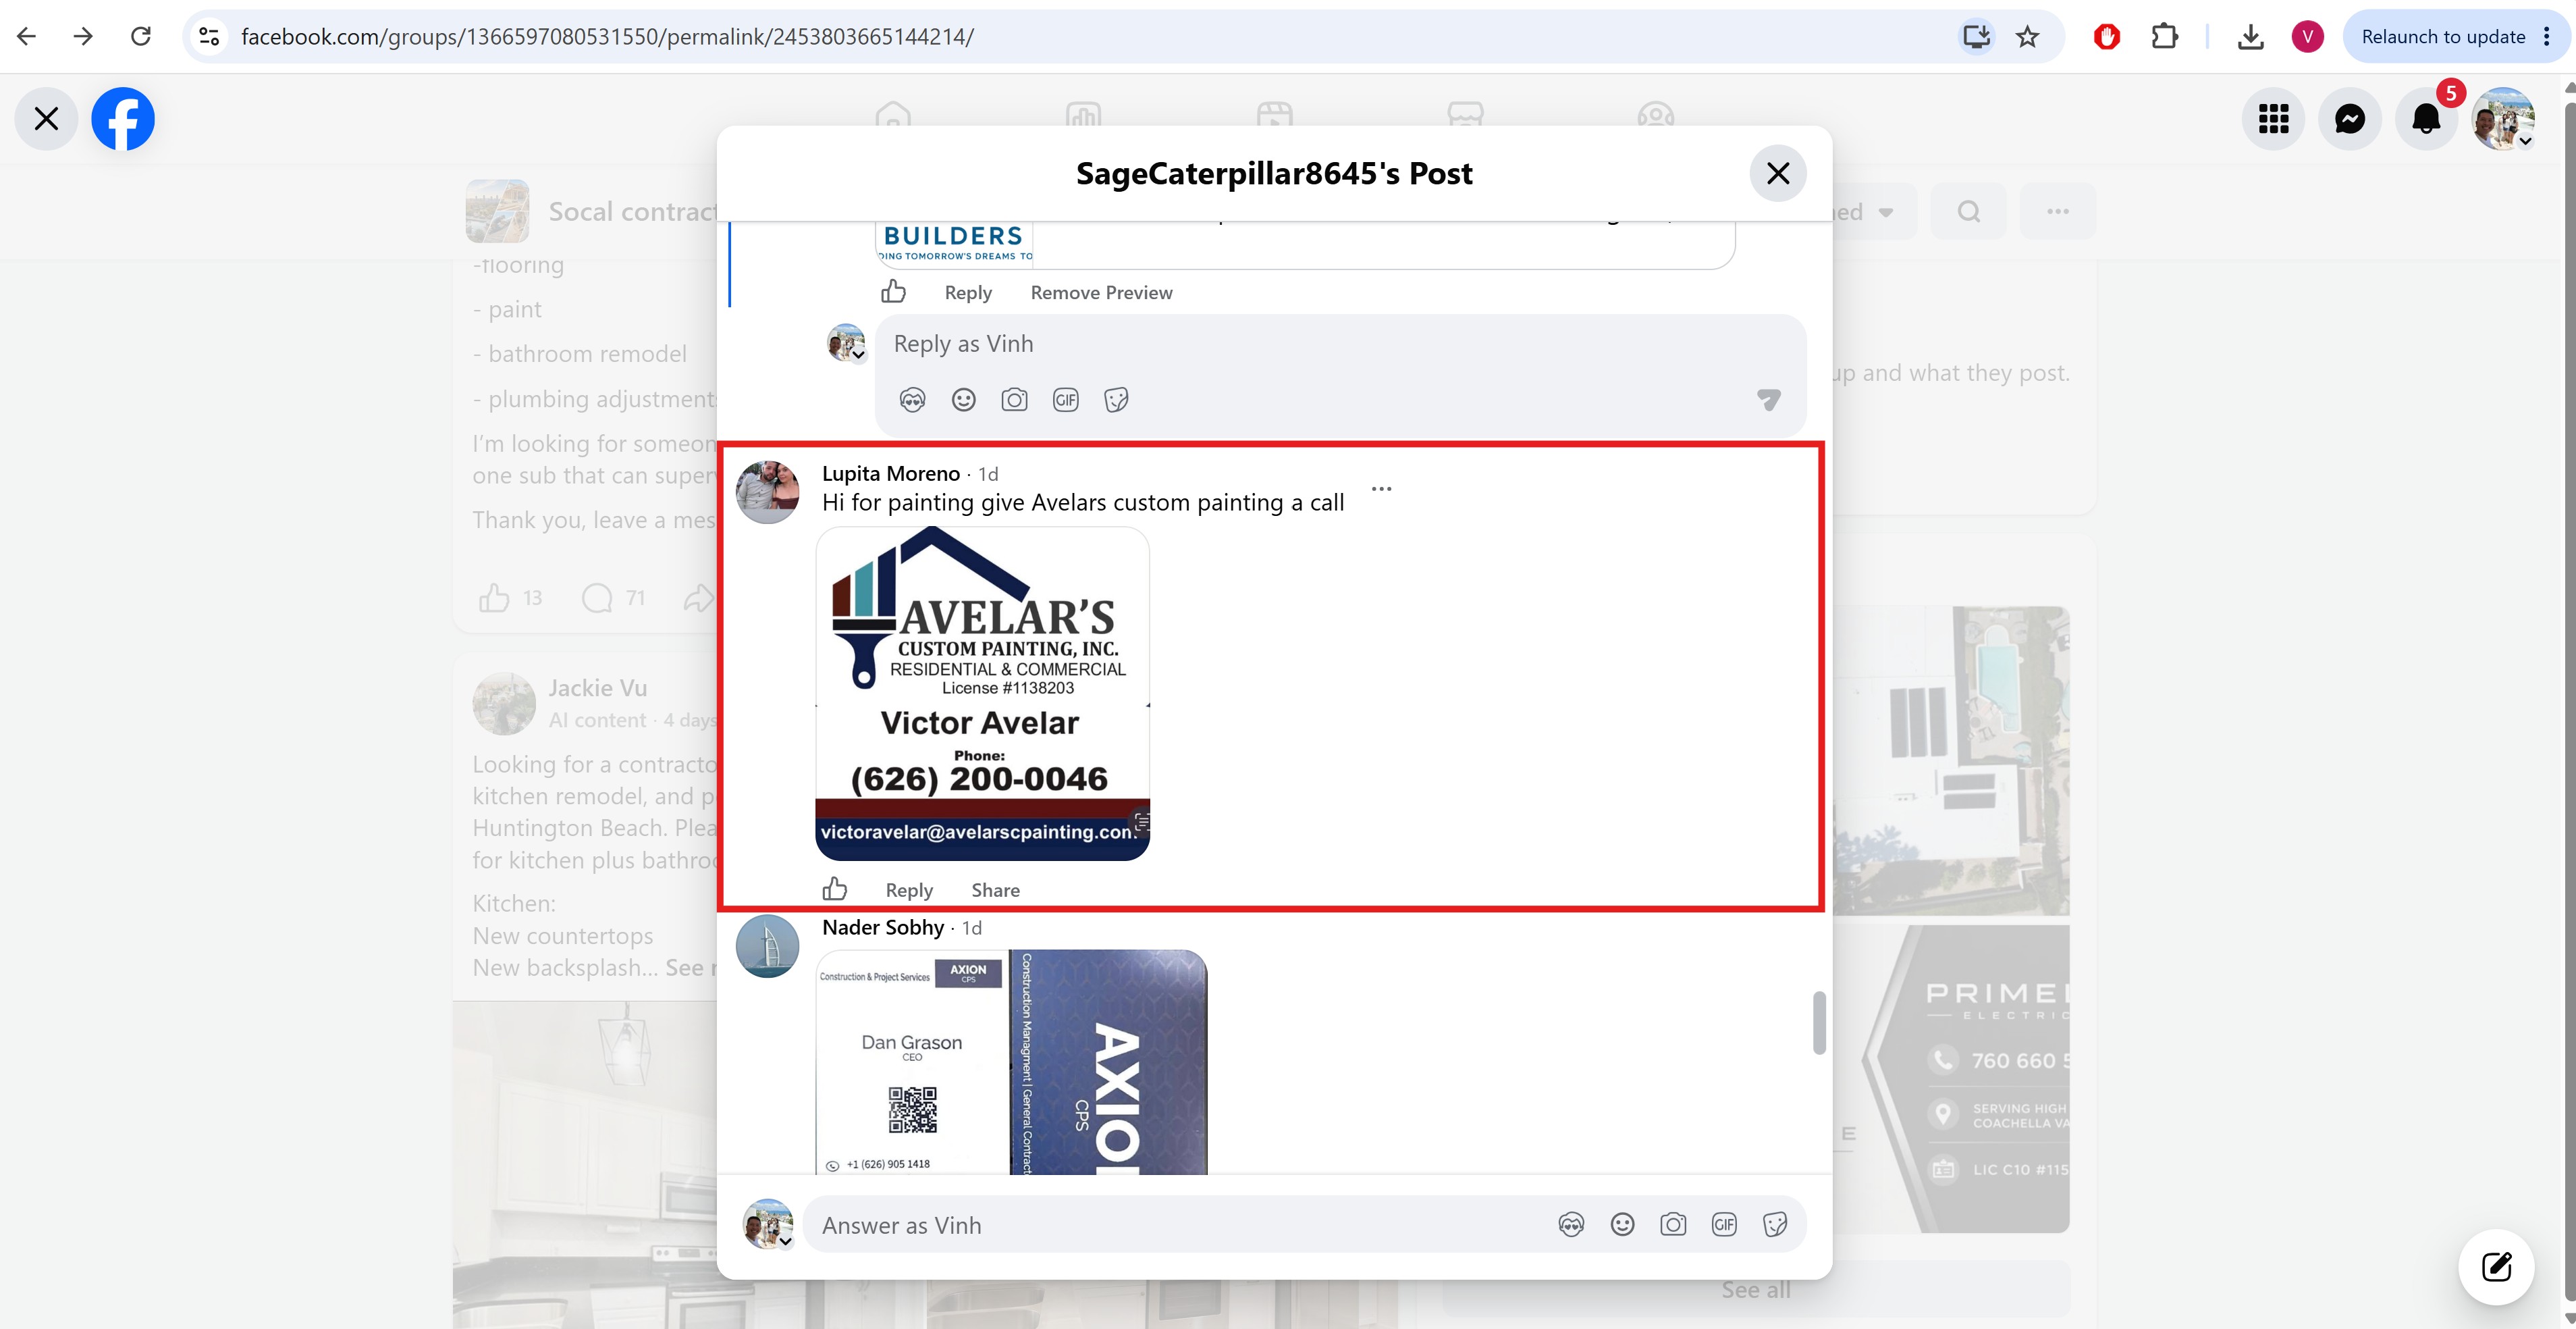Add a GIF in Answer as Vinh box
Viewport: 2576px width, 1329px height.
[x=1724, y=1225]
